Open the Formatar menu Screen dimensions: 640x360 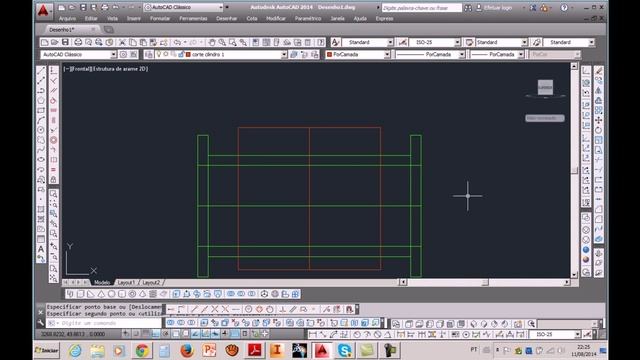click(160, 18)
